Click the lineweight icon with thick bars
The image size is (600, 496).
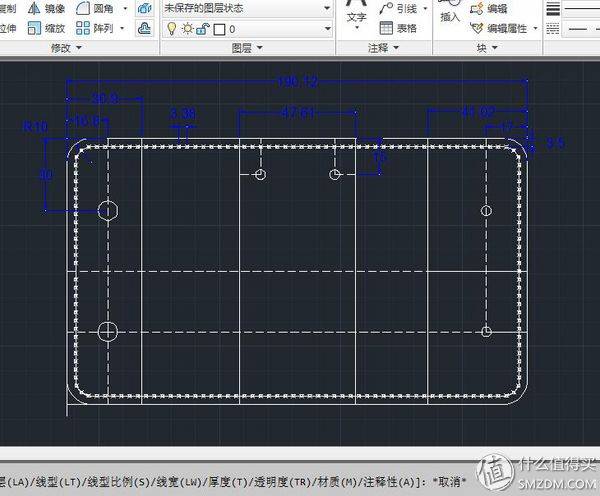(x=553, y=8)
